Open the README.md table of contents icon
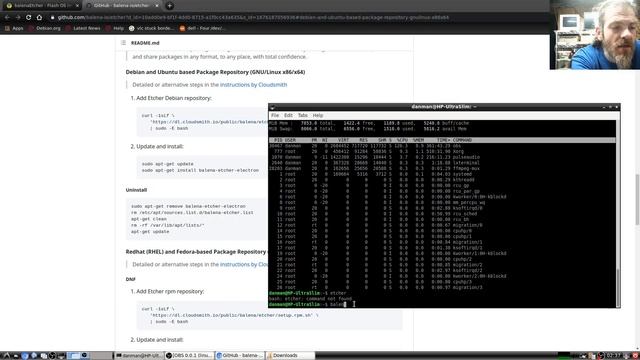 [123, 42]
